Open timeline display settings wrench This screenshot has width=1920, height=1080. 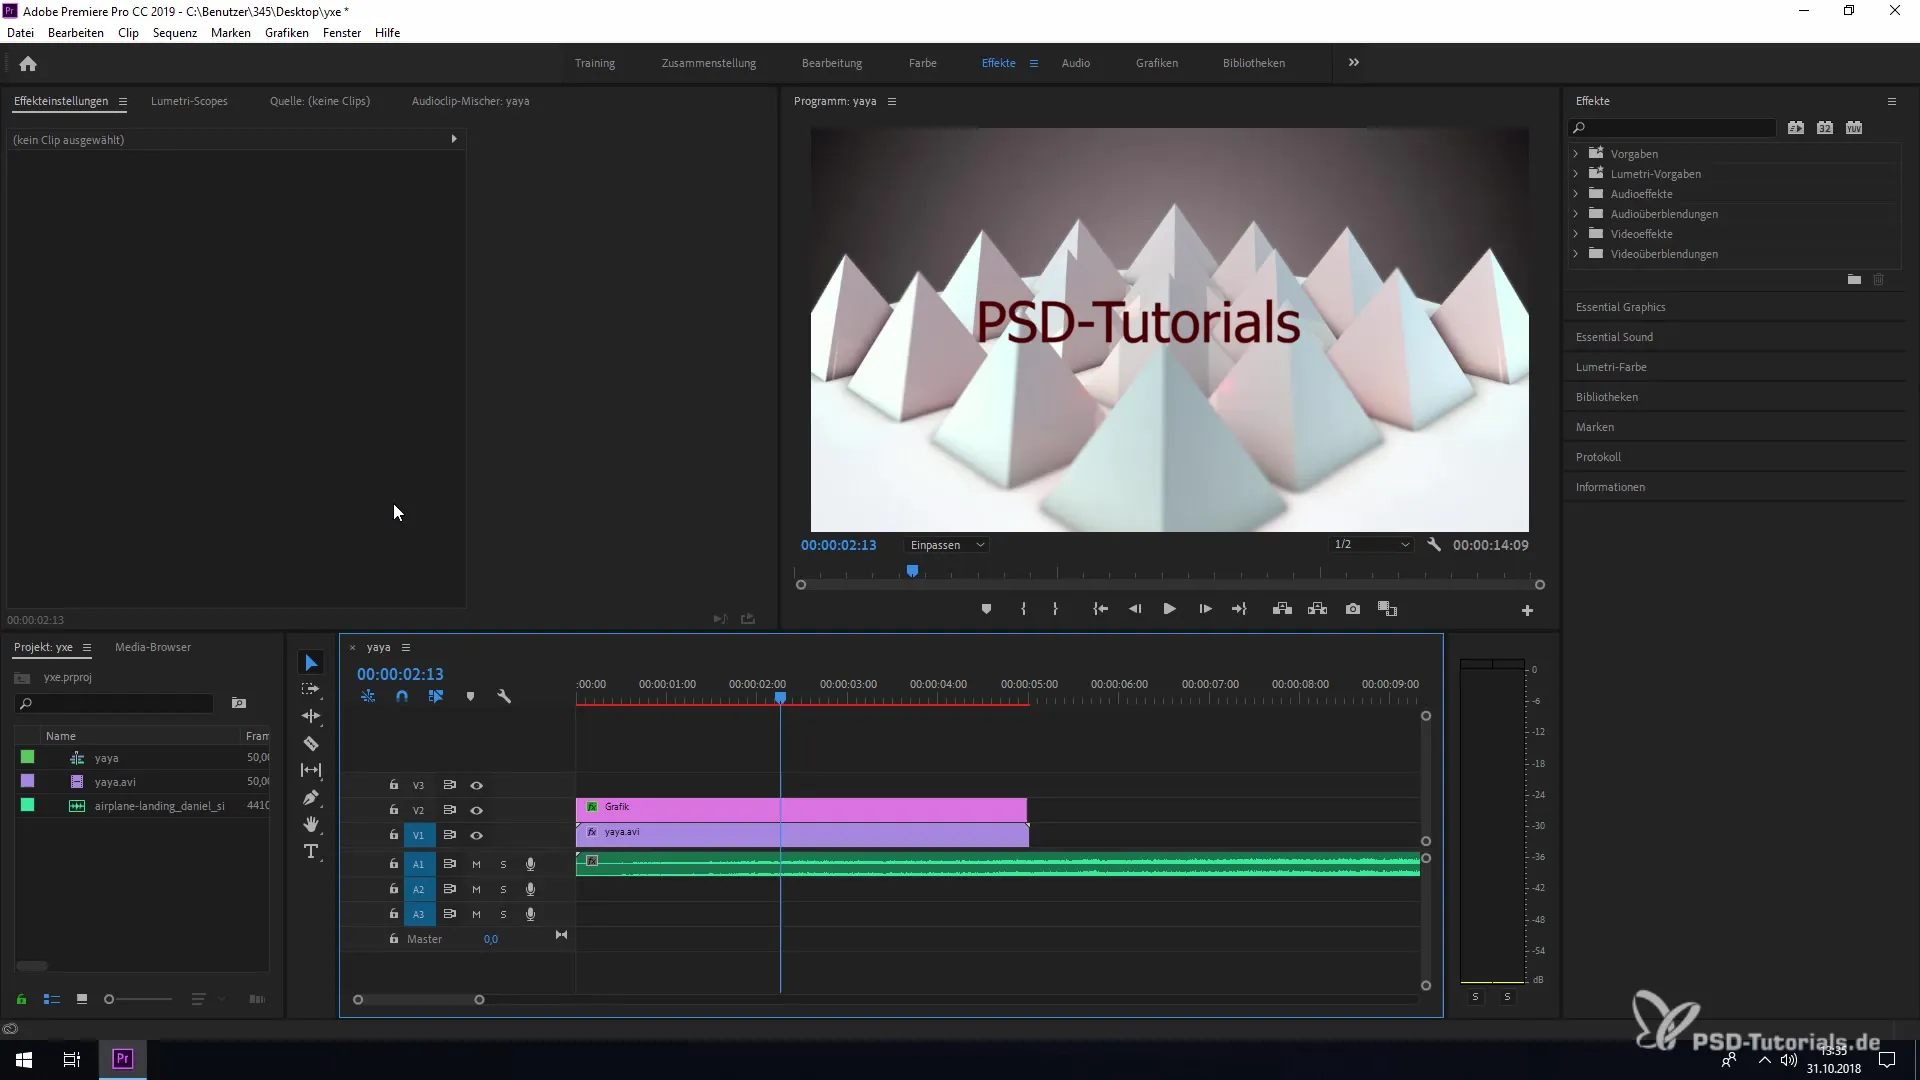pos(504,696)
